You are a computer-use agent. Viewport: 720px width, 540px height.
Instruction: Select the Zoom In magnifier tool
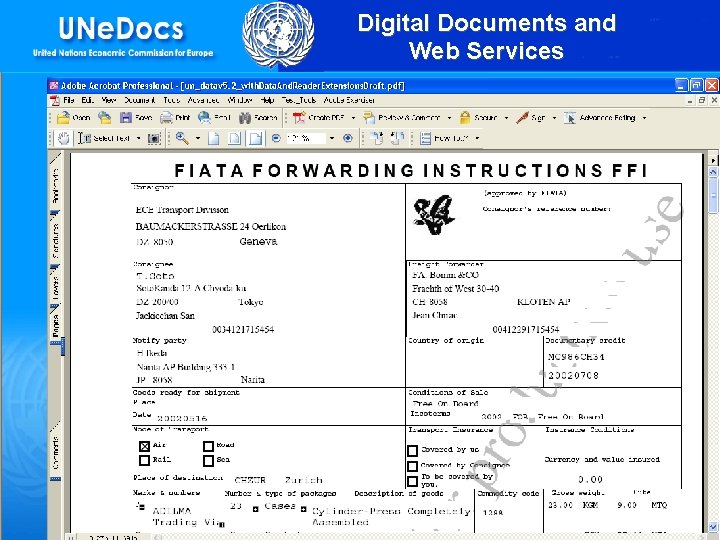click(x=182, y=138)
